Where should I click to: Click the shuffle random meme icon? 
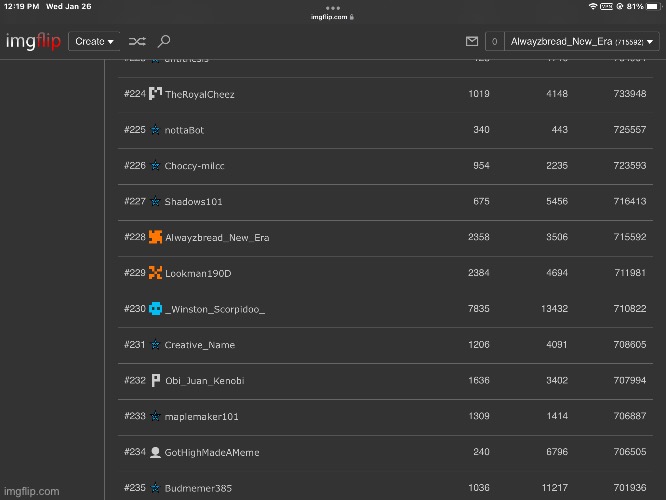[x=137, y=41]
